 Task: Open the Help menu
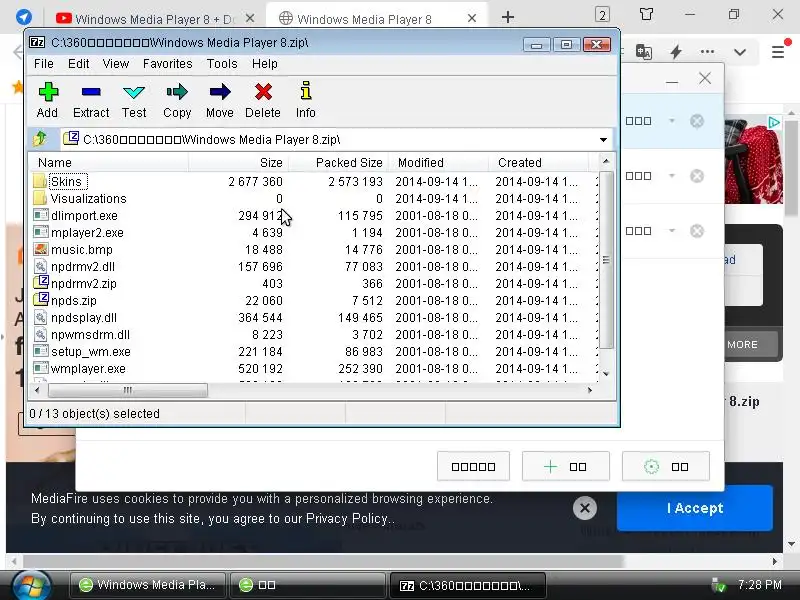(265, 64)
